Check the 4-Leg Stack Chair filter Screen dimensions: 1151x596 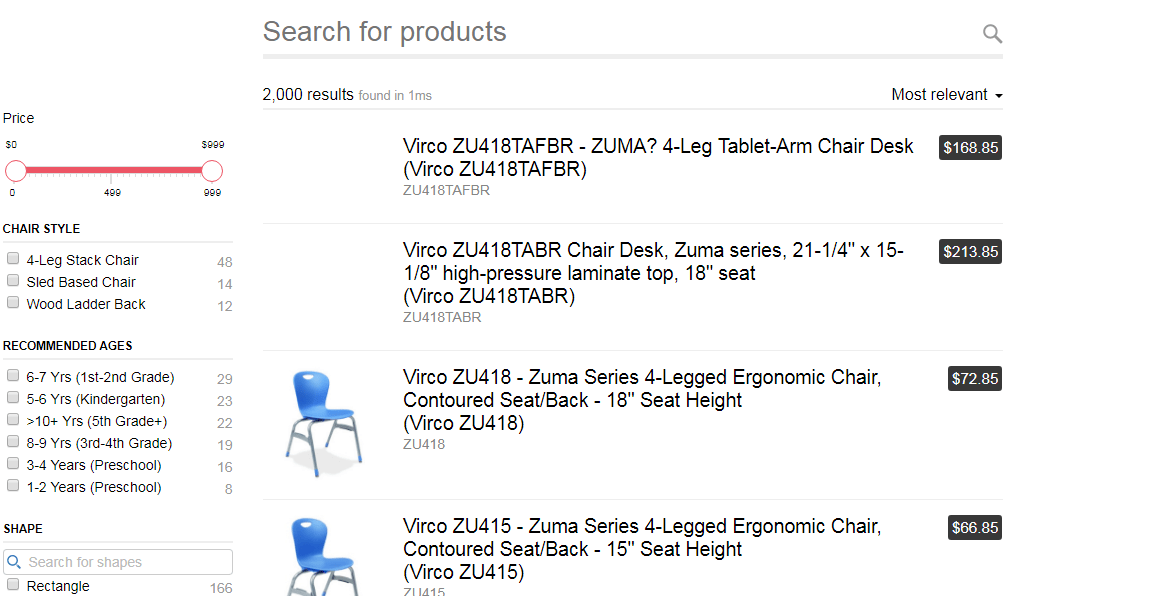tap(13, 259)
